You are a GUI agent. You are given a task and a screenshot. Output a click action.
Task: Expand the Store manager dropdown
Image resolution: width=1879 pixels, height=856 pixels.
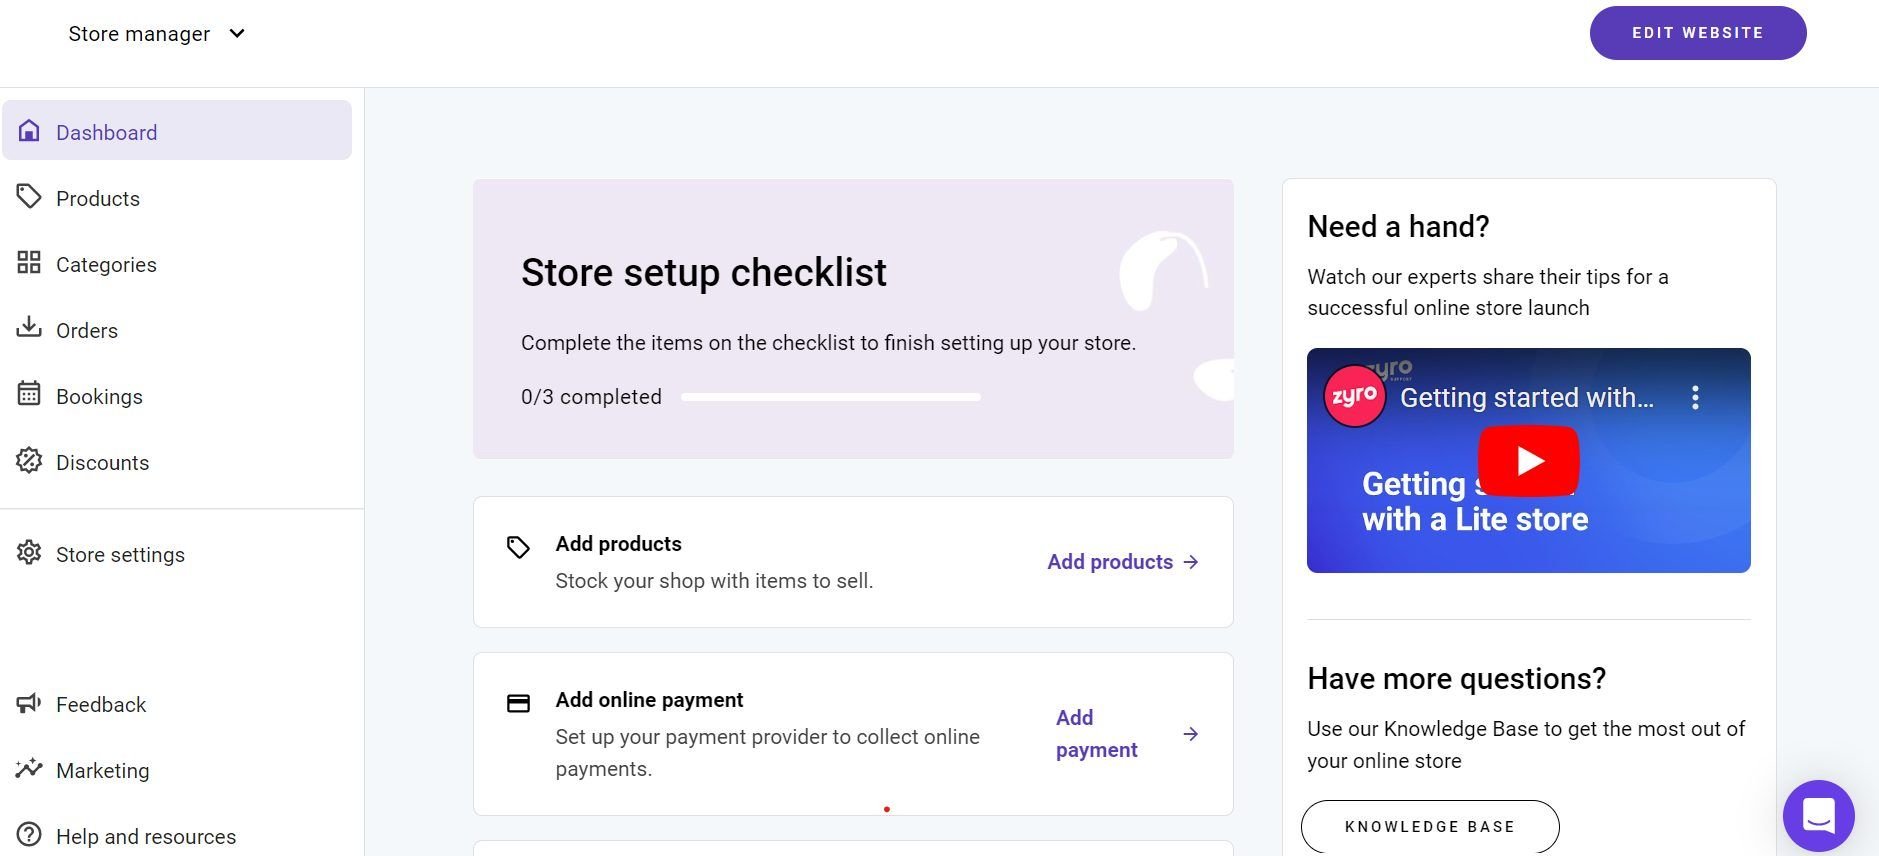pyautogui.click(x=157, y=34)
